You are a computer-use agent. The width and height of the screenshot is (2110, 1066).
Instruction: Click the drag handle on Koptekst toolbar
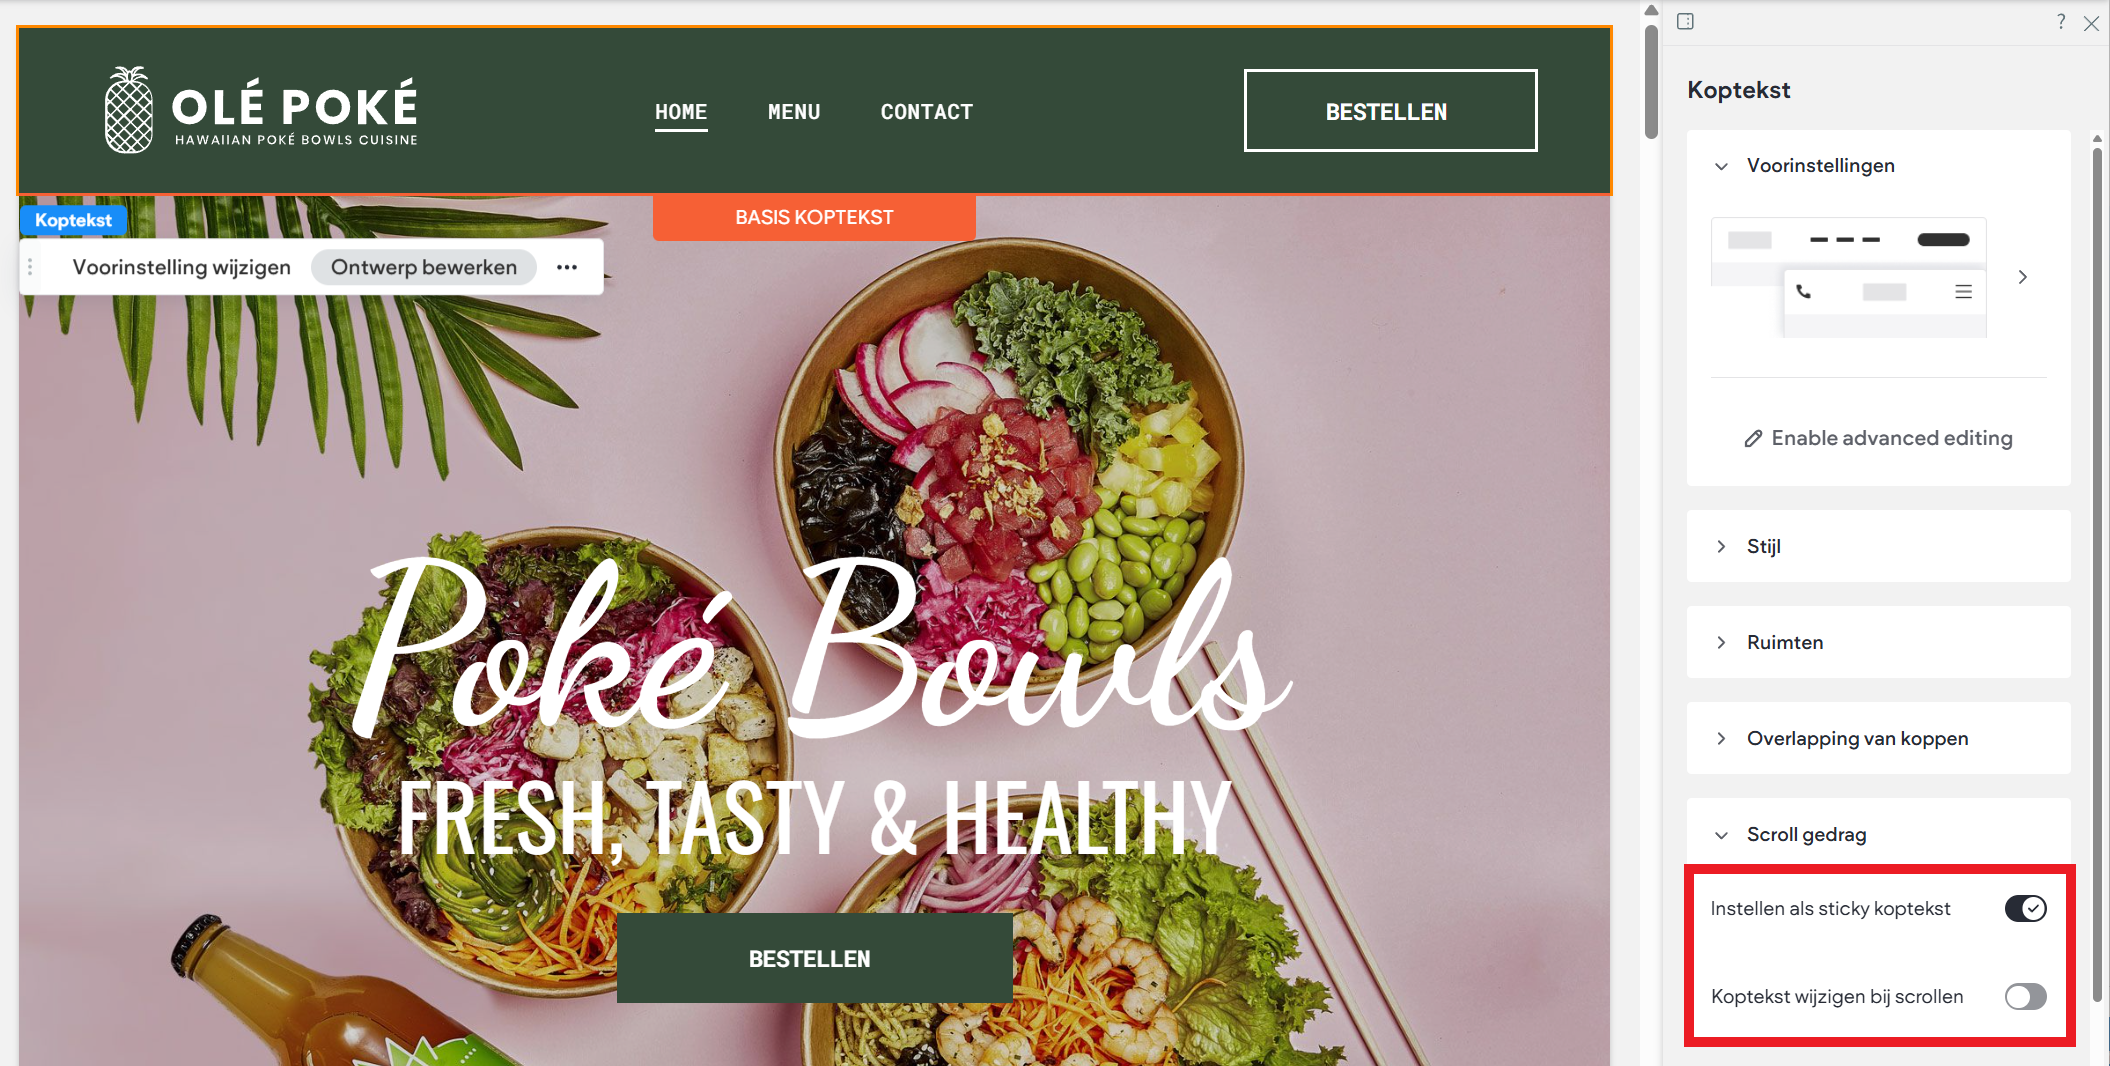pyautogui.click(x=31, y=267)
